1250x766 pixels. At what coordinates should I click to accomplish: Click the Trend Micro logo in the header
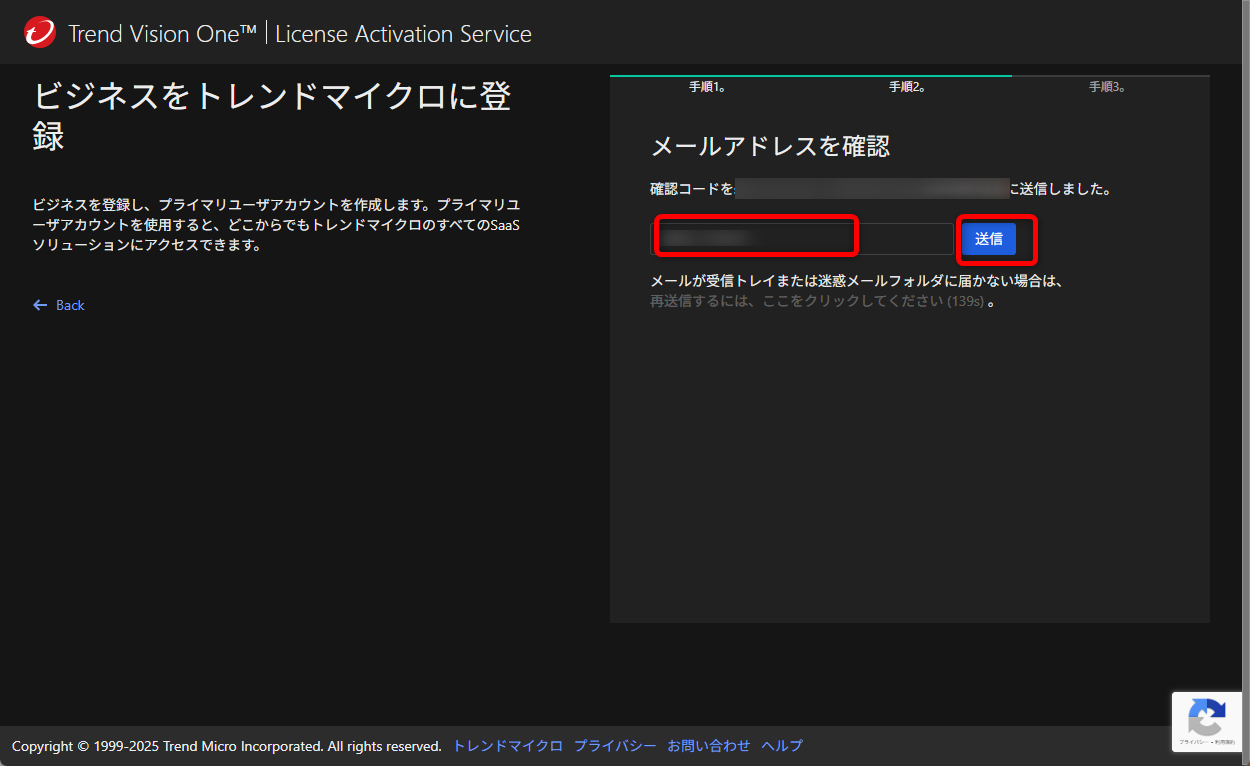point(38,32)
